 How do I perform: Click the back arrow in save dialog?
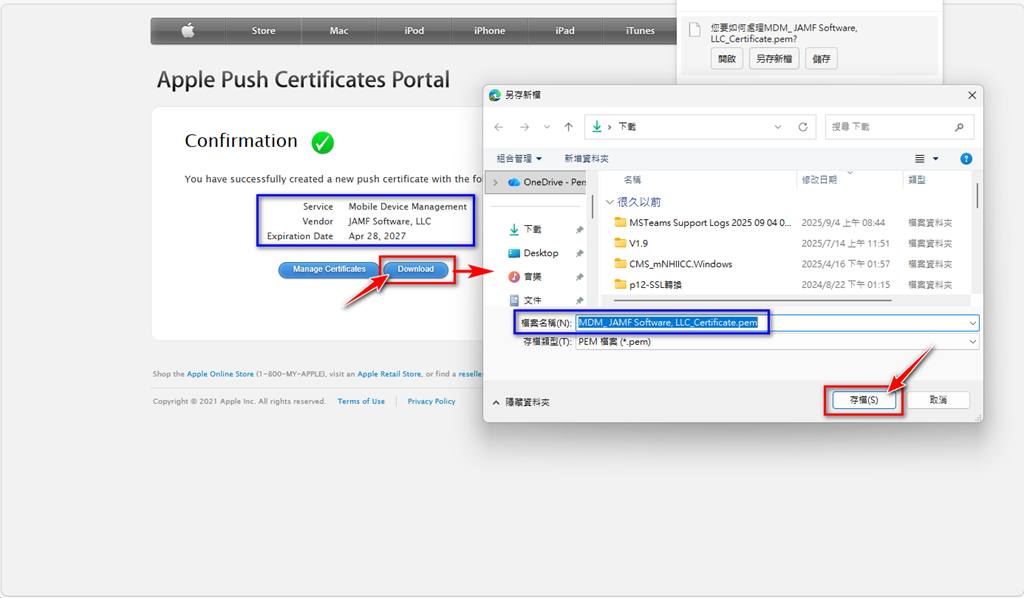[499, 127]
